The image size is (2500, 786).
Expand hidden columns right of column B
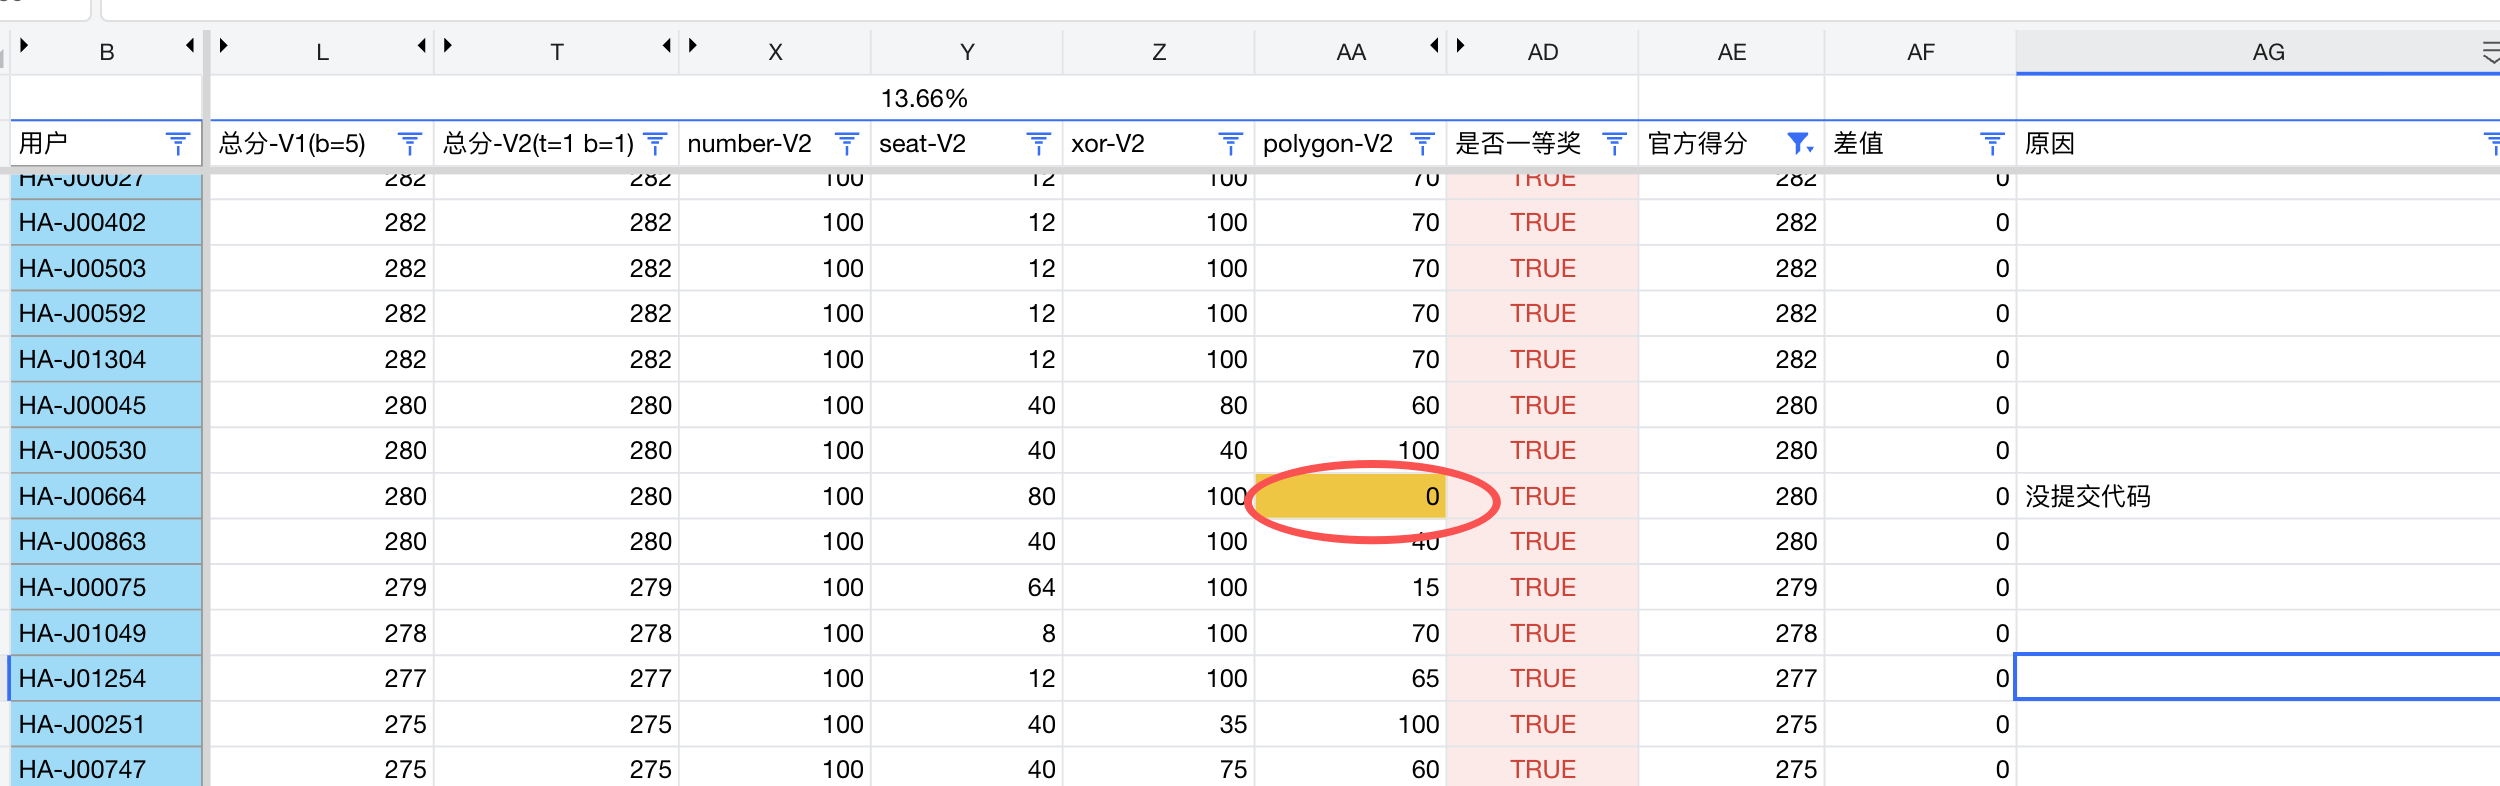190,45
